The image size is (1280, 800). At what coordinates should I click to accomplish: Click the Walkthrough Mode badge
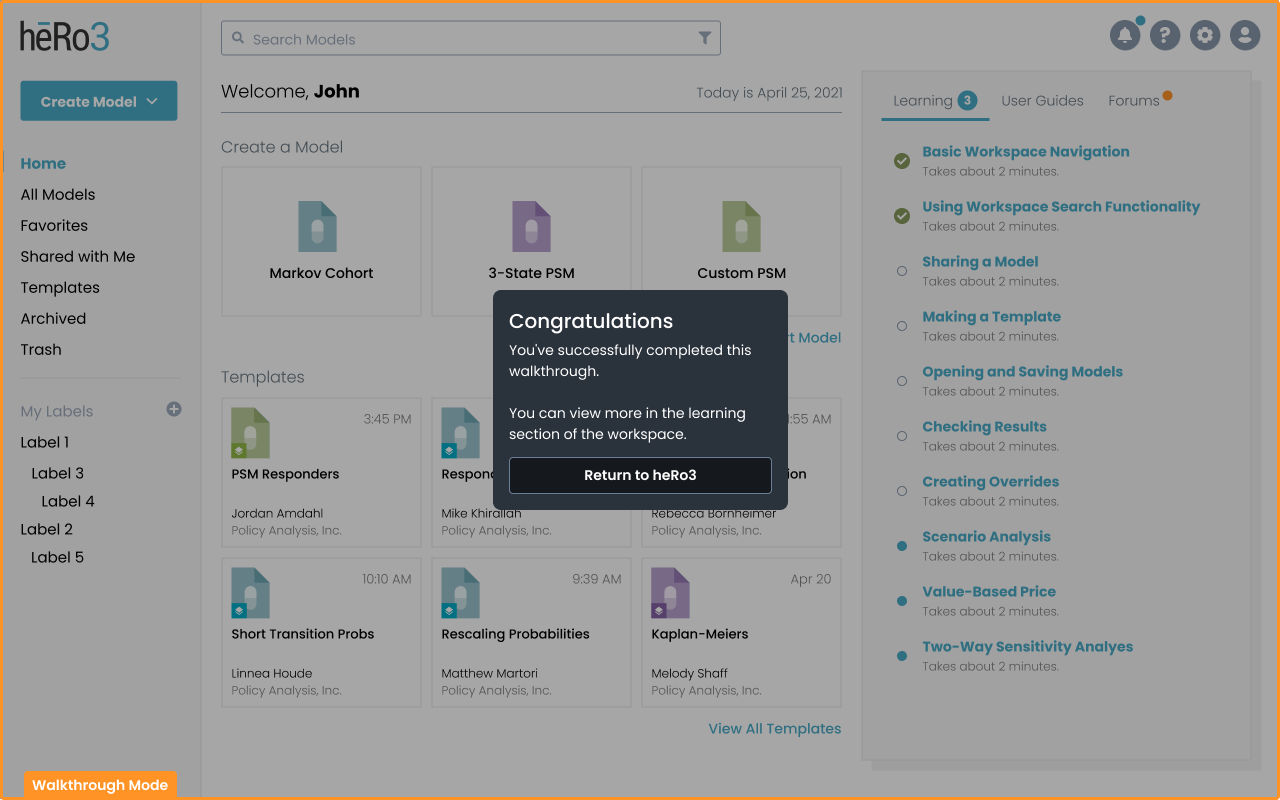click(x=100, y=785)
